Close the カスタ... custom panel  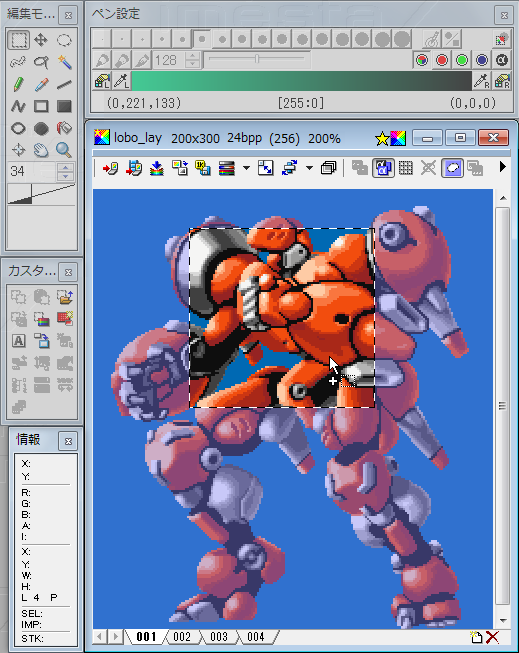pos(68,272)
